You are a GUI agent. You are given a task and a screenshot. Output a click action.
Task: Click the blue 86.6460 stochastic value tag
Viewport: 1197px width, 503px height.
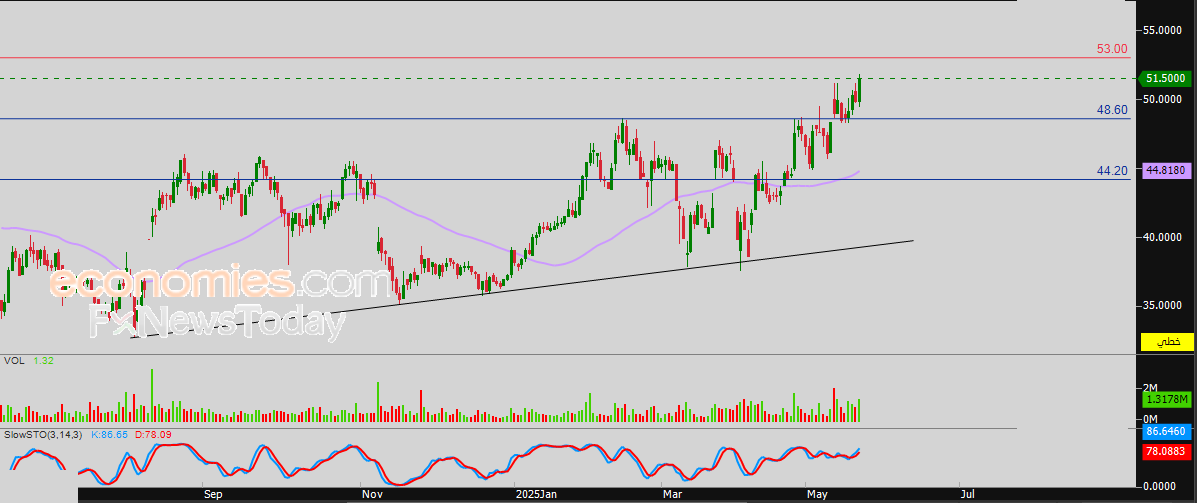coord(1166,432)
